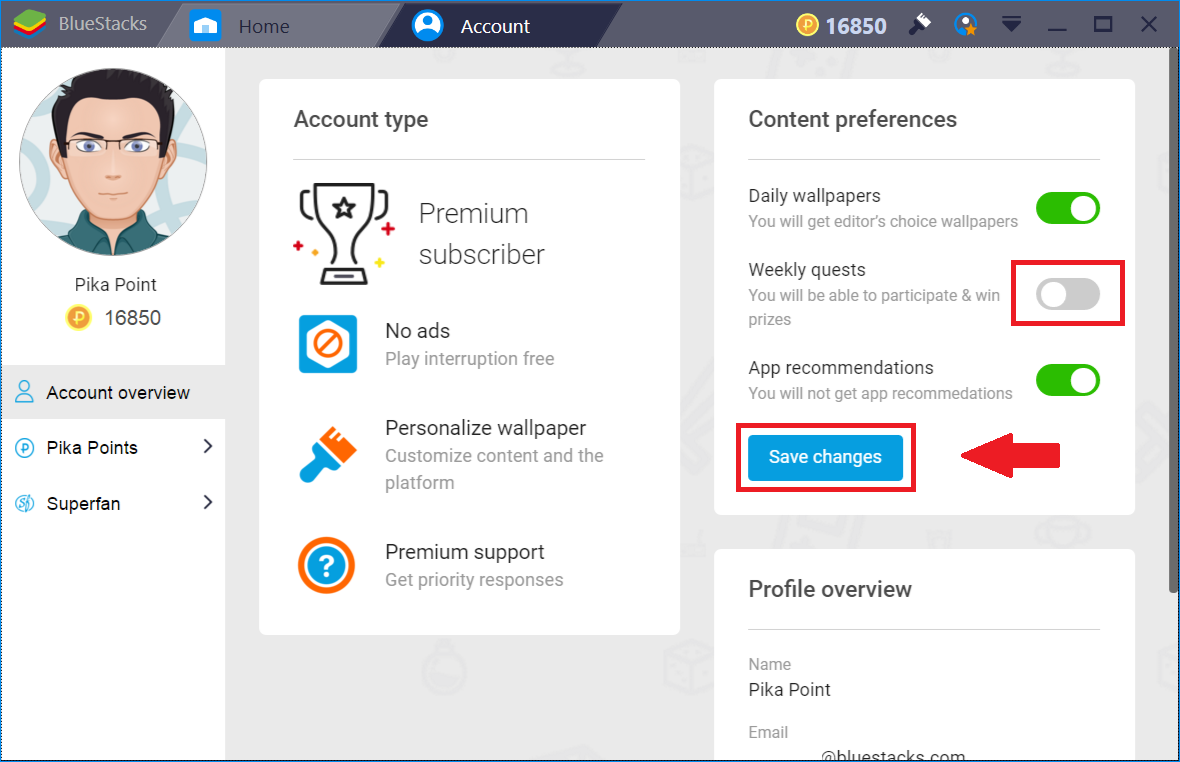Click the No ads icon
The height and width of the screenshot is (762, 1180).
pos(327,345)
